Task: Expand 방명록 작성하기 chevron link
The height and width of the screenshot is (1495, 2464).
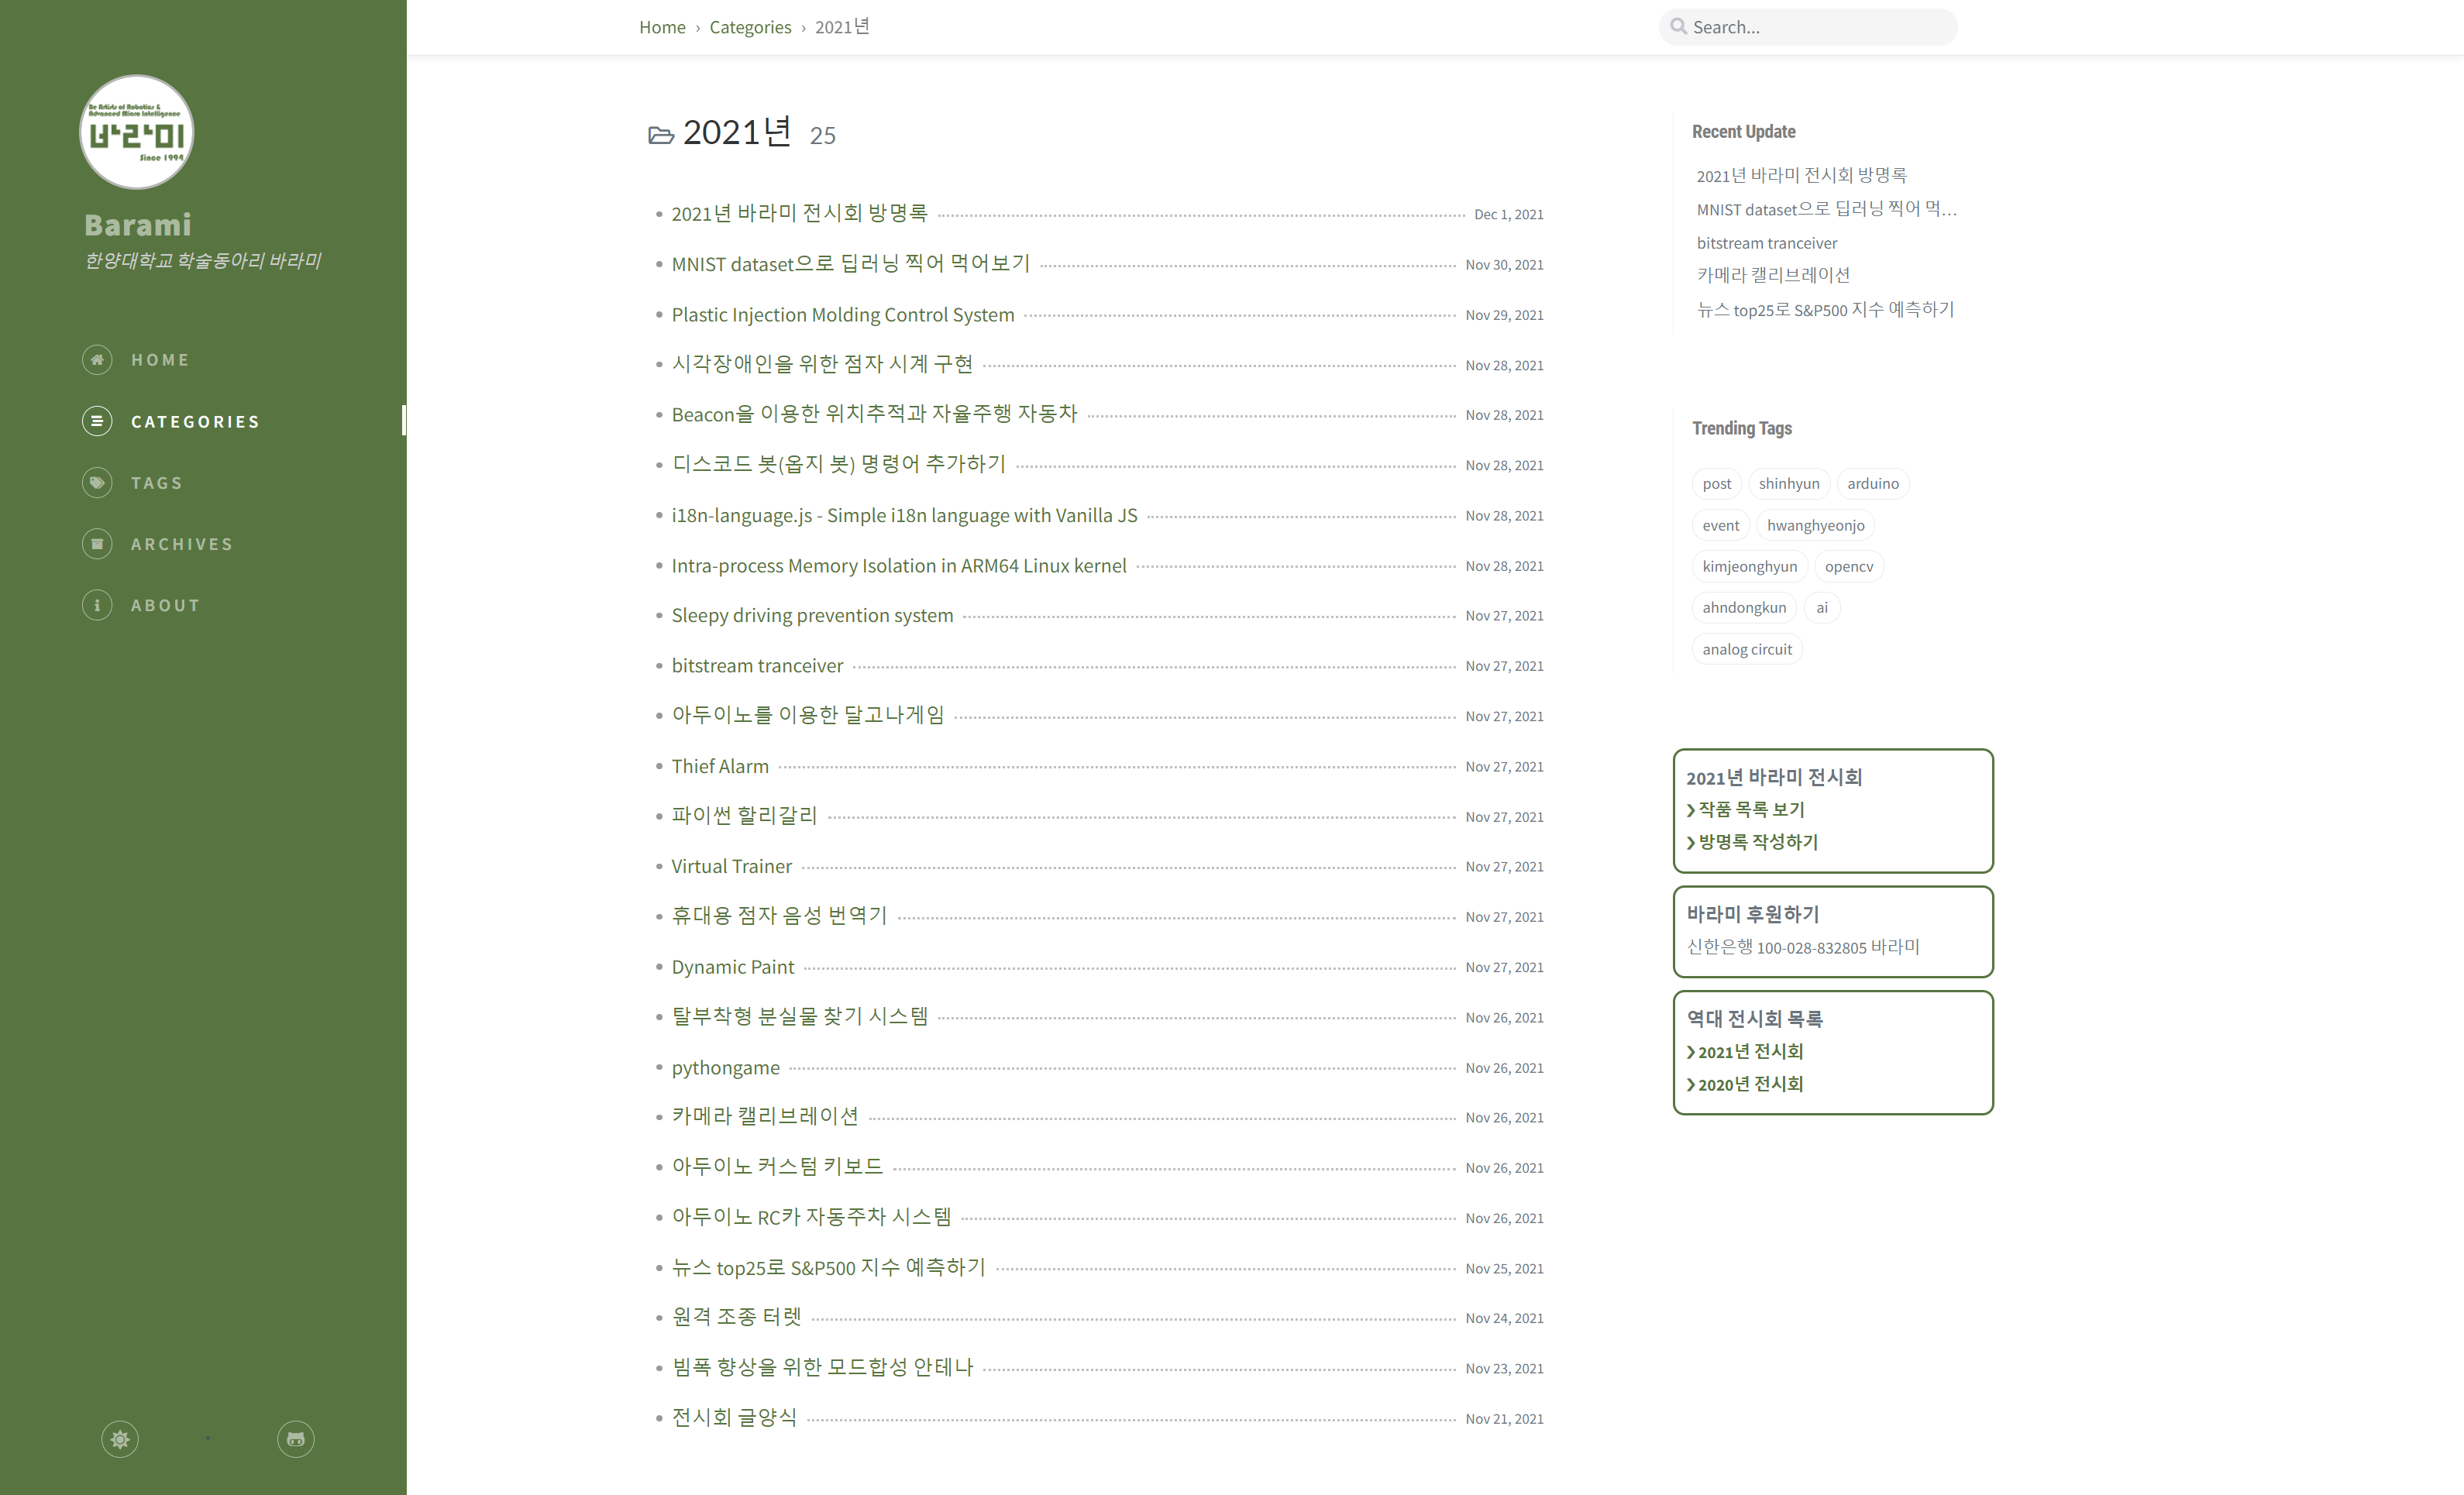Action: tap(1756, 842)
